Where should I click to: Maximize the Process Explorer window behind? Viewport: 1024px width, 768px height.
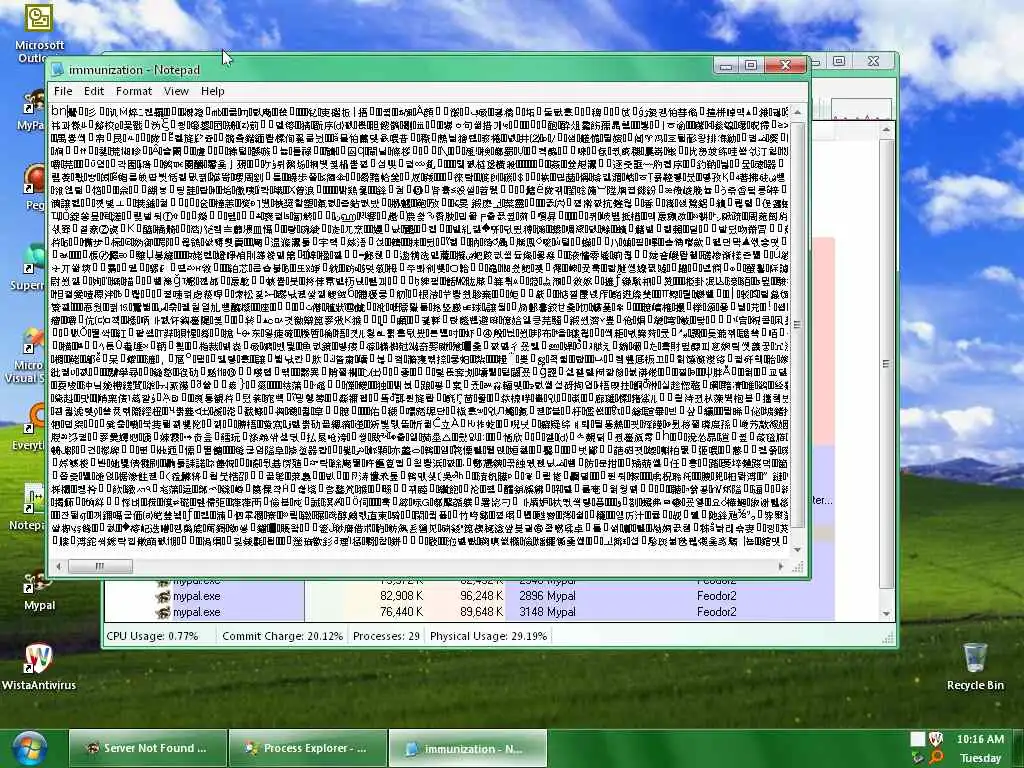(x=839, y=61)
